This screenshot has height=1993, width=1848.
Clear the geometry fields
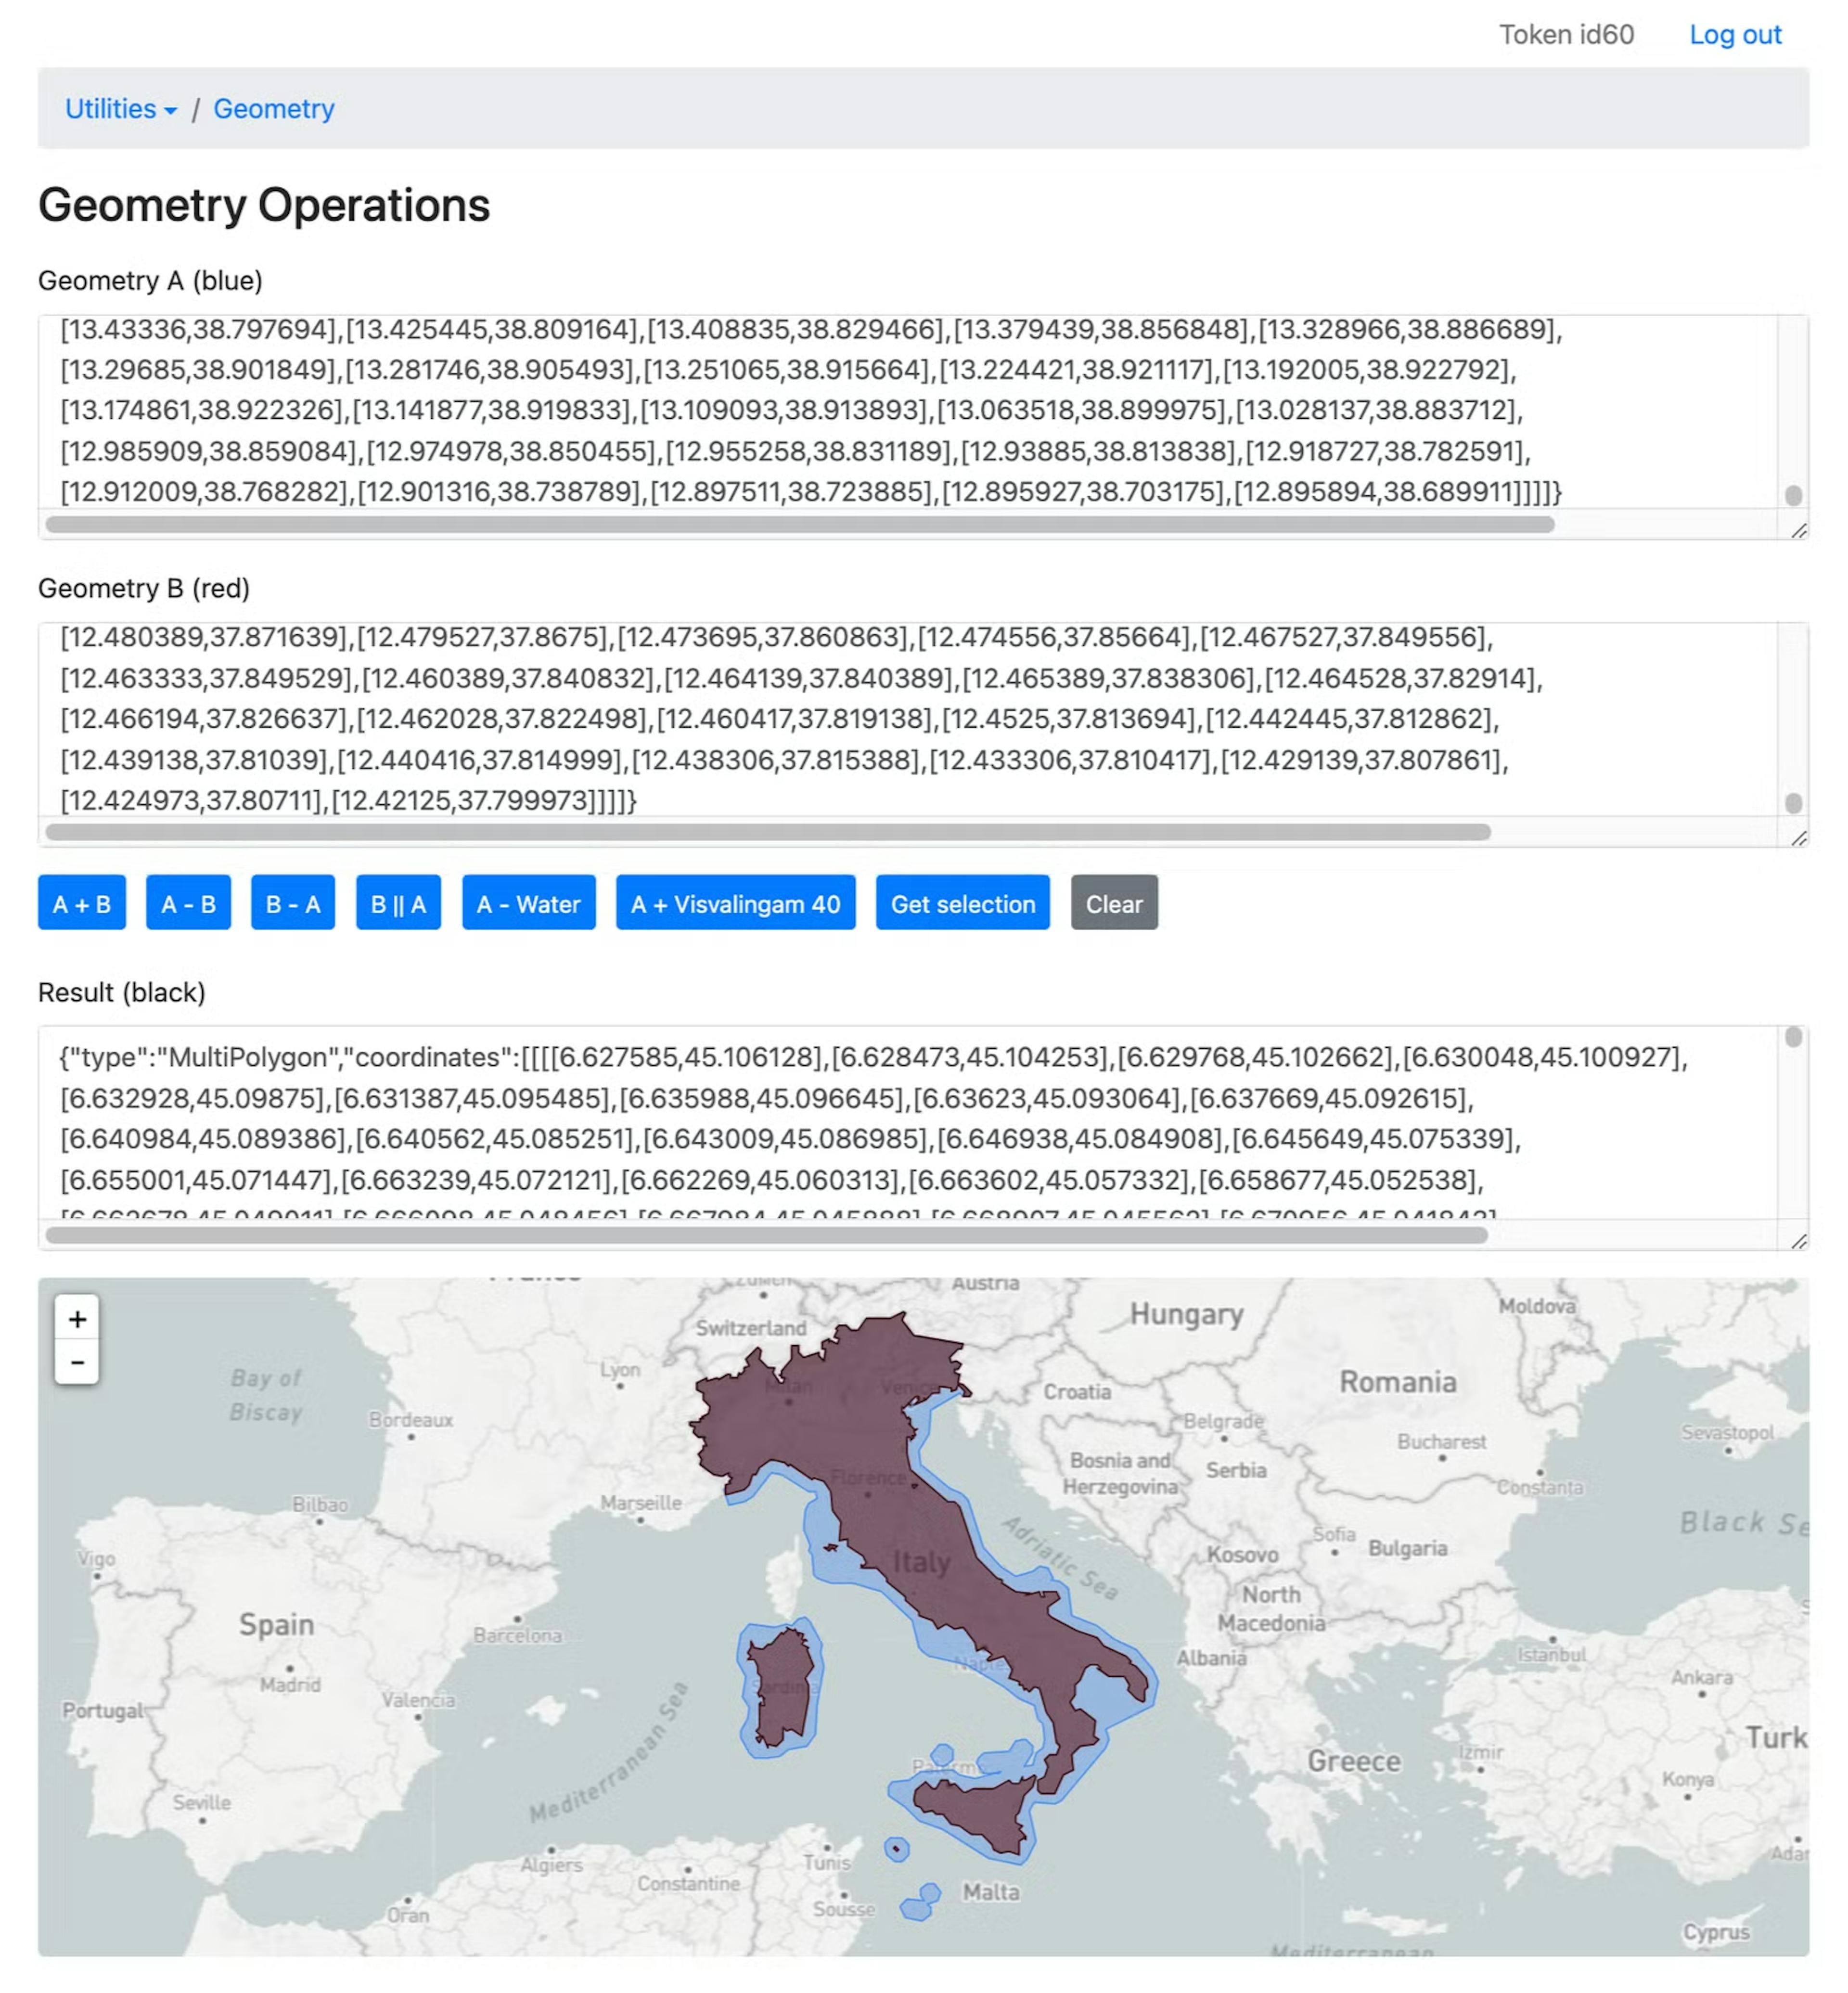[1114, 903]
